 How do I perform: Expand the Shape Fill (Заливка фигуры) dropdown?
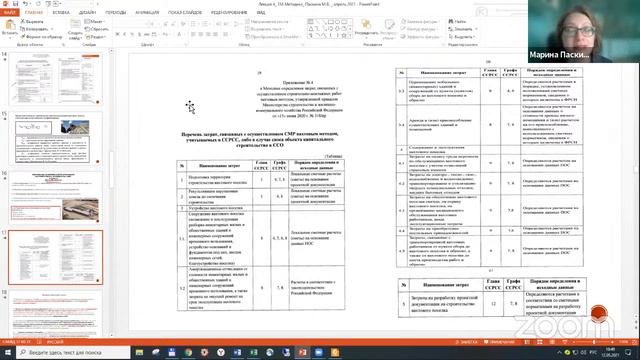pyautogui.click(x=420, y=21)
